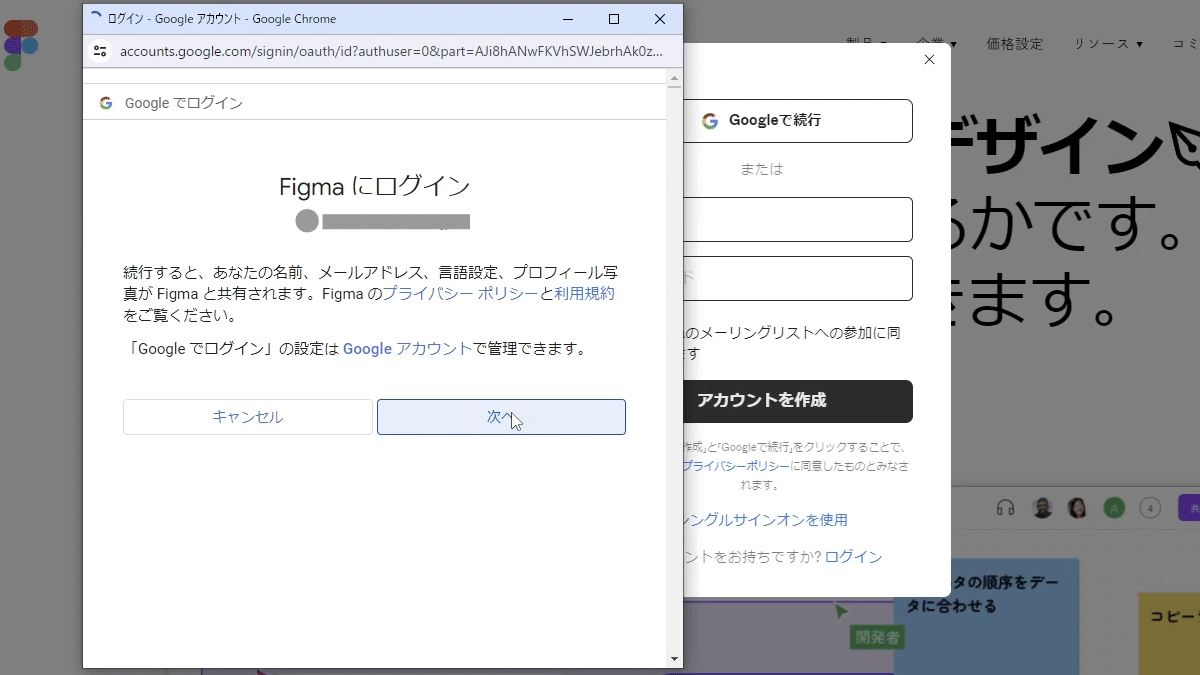Click the collaborator count 4 badge
The width and height of the screenshot is (1200, 675).
click(1150, 508)
